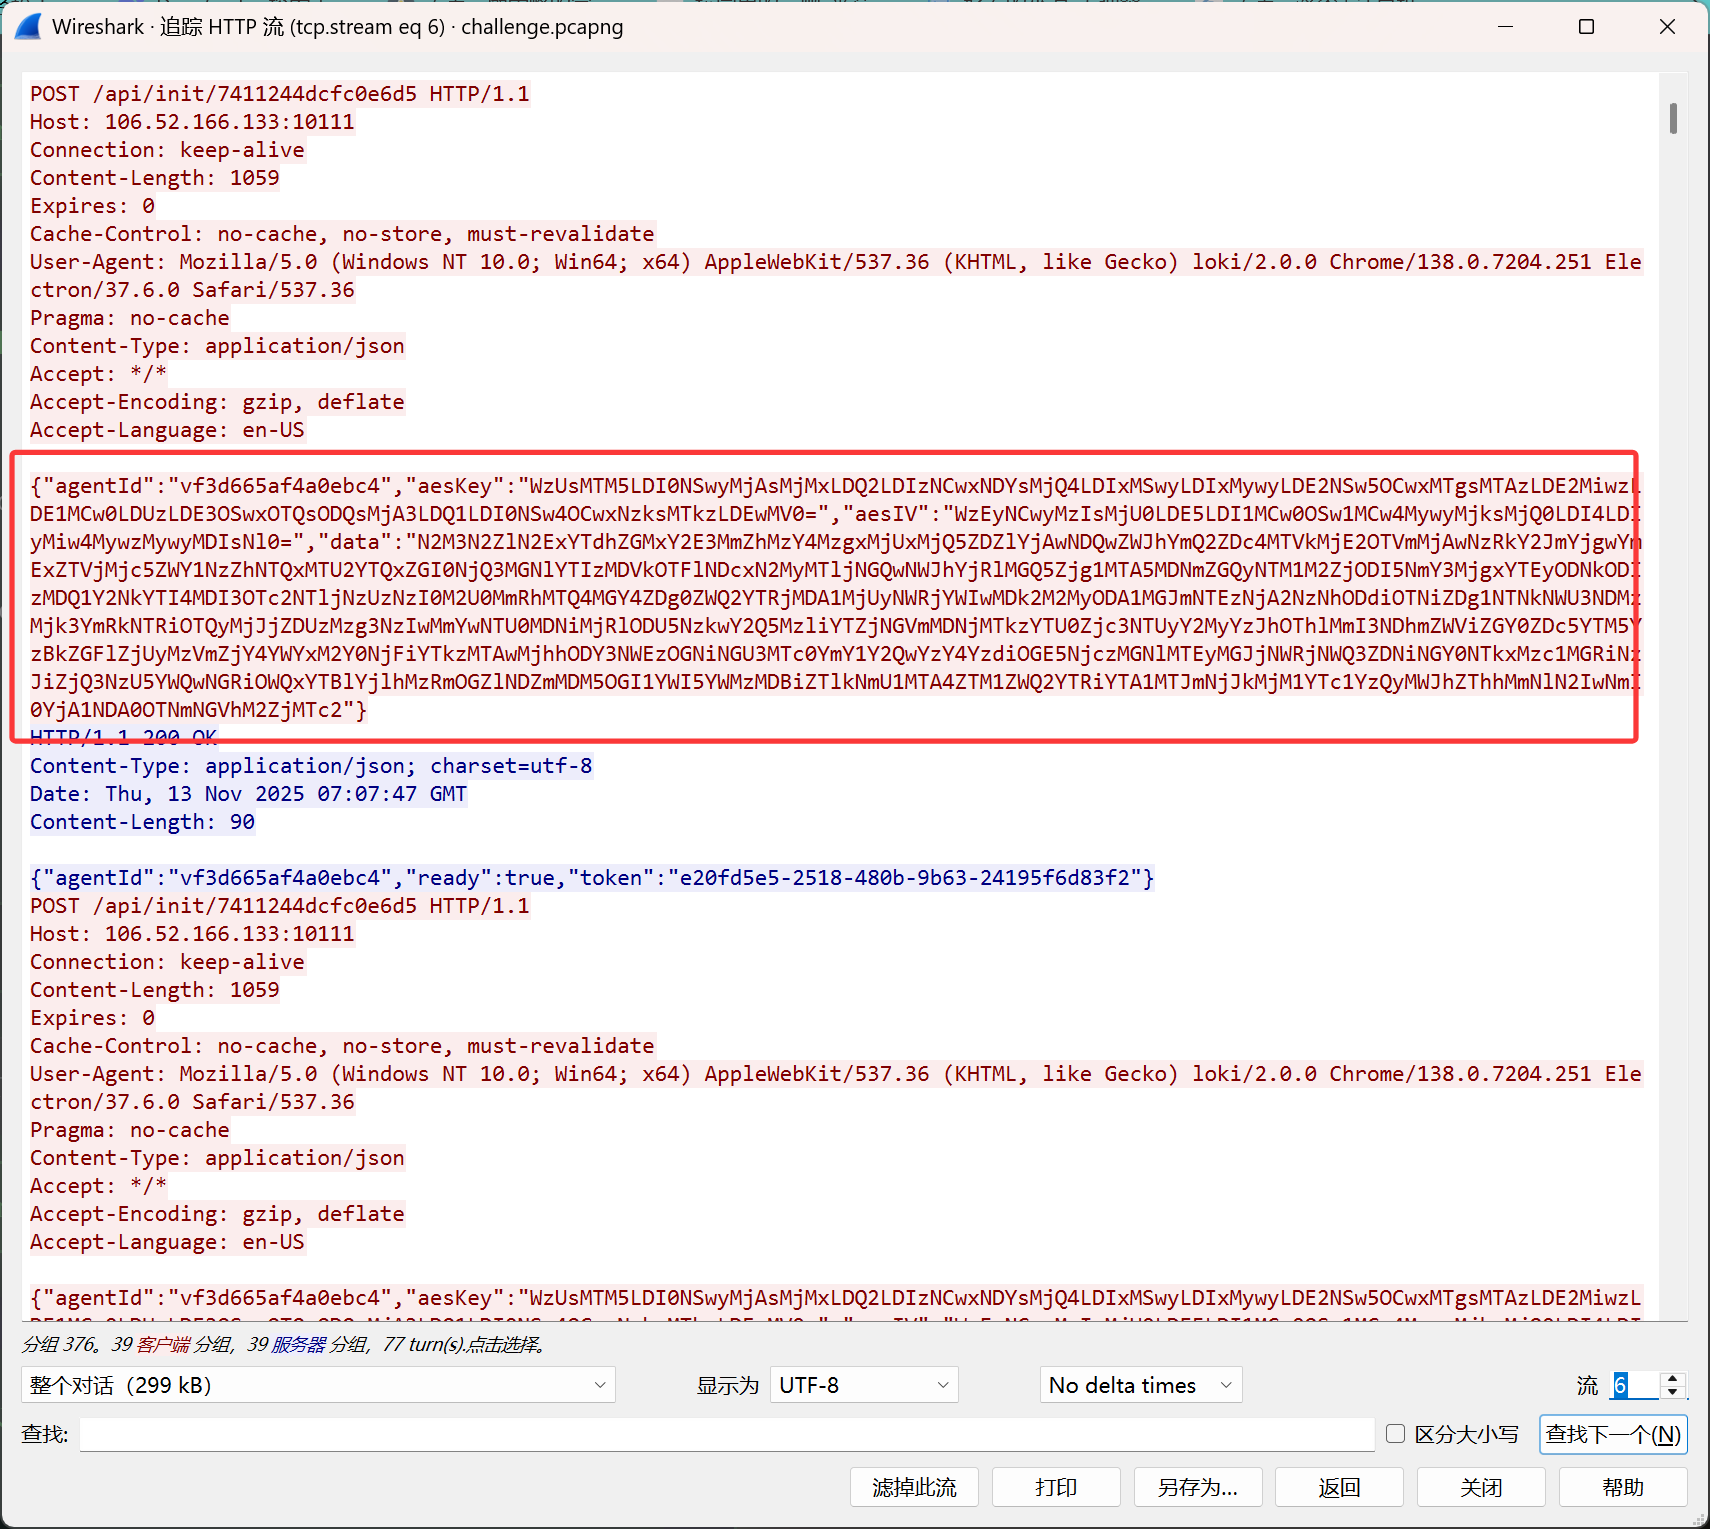This screenshot has height=1529, width=1710.
Task: Click the stream content vertical scrollbar thumb
Action: (1673, 118)
